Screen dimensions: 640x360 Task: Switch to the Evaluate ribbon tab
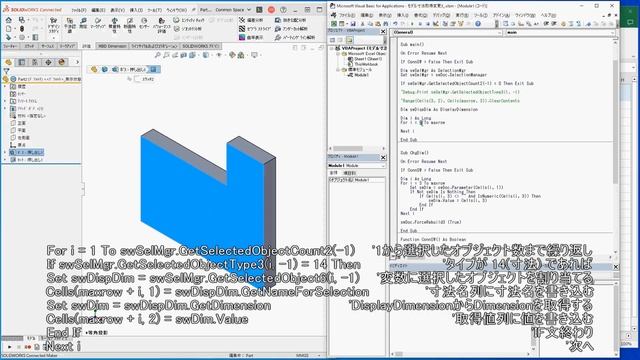coord(86,47)
